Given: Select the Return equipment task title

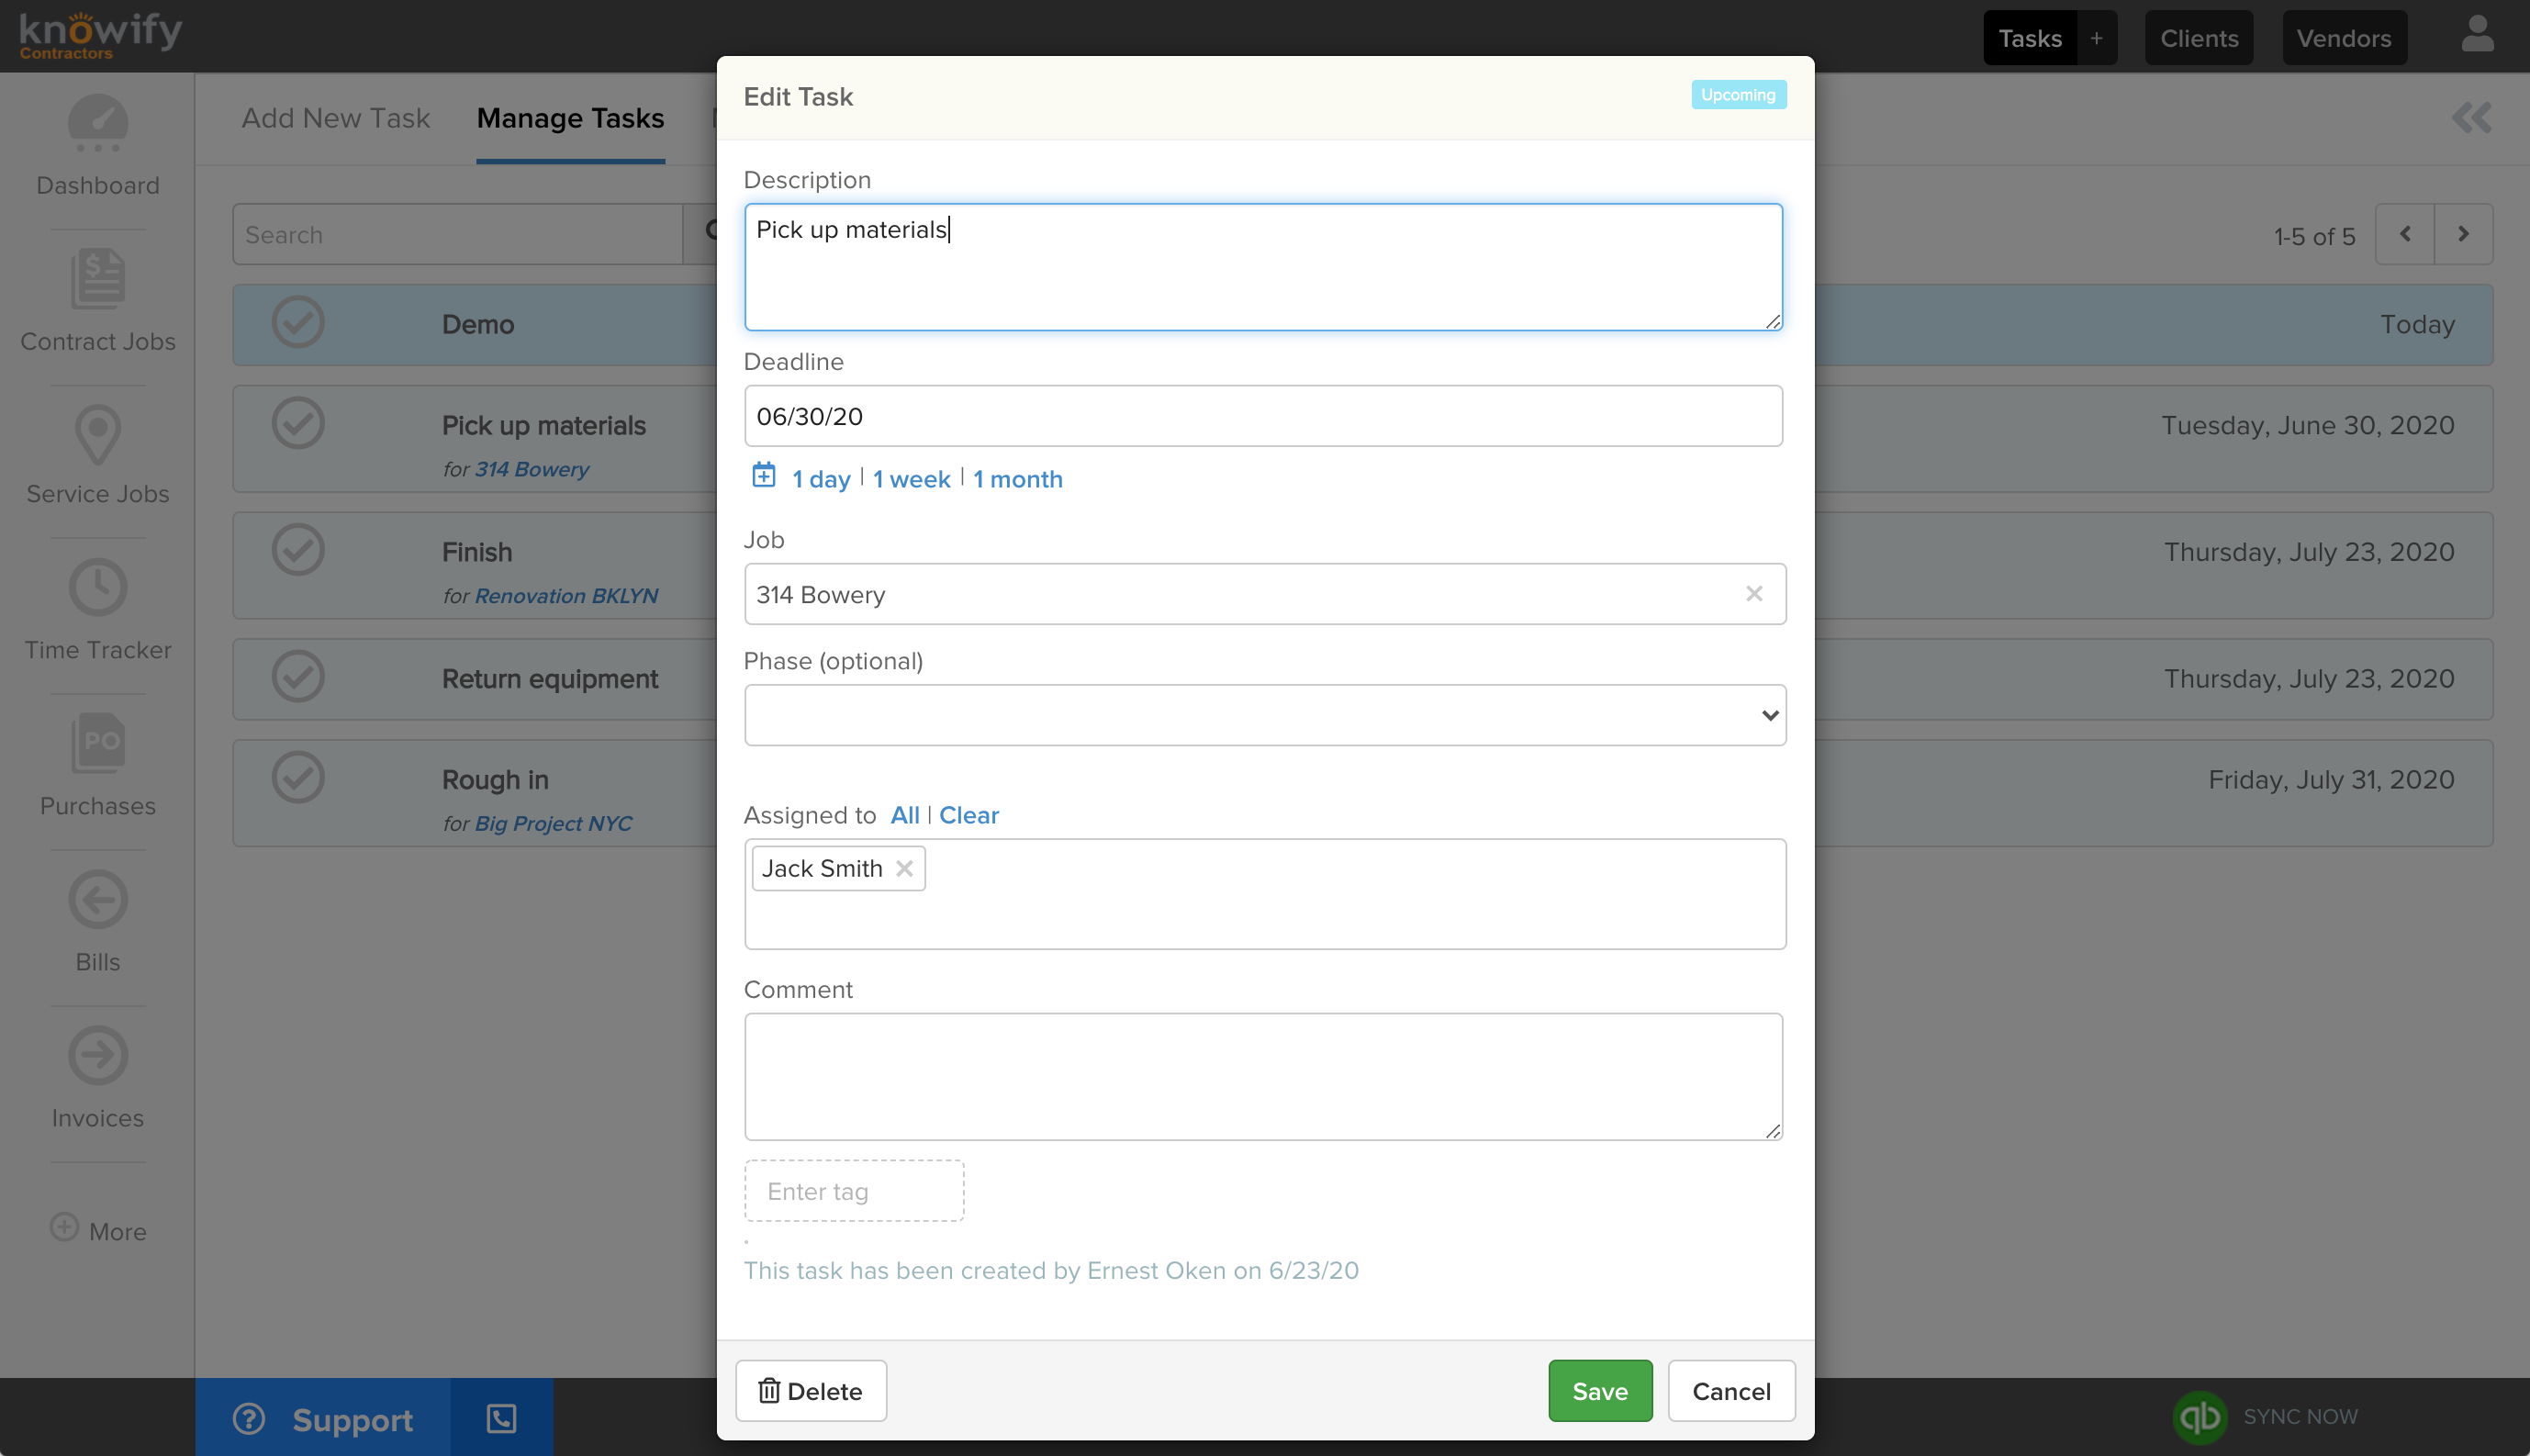Looking at the screenshot, I should click(x=550, y=679).
